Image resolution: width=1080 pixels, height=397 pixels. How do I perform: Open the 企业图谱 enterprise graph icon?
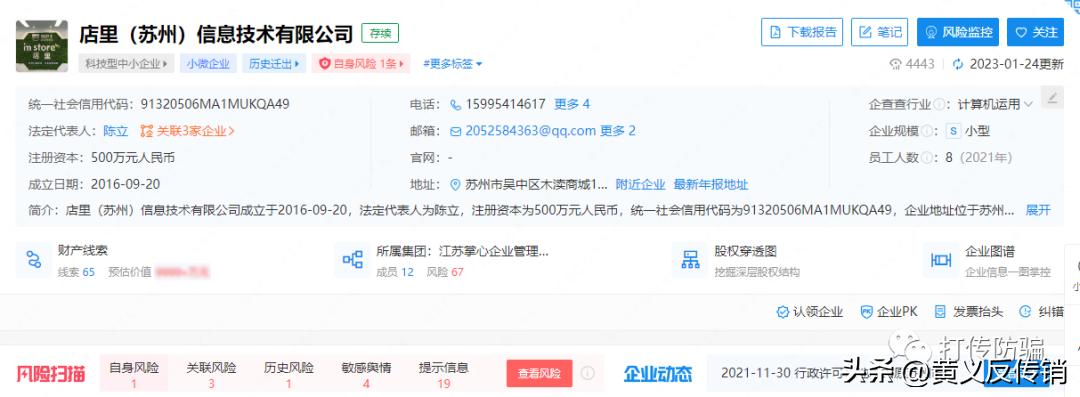941,260
